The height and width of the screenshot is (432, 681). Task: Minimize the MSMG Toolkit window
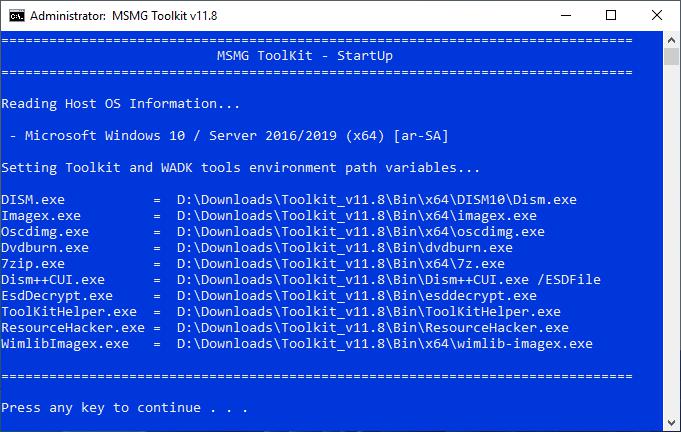pos(565,15)
